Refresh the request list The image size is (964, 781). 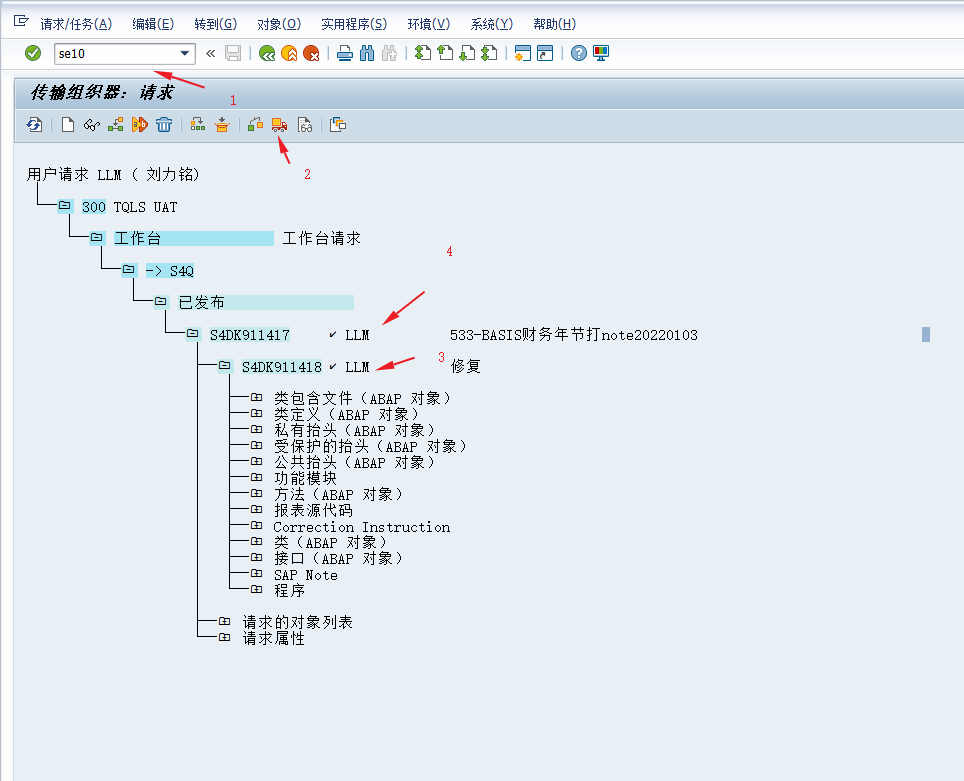[x=34, y=125]
